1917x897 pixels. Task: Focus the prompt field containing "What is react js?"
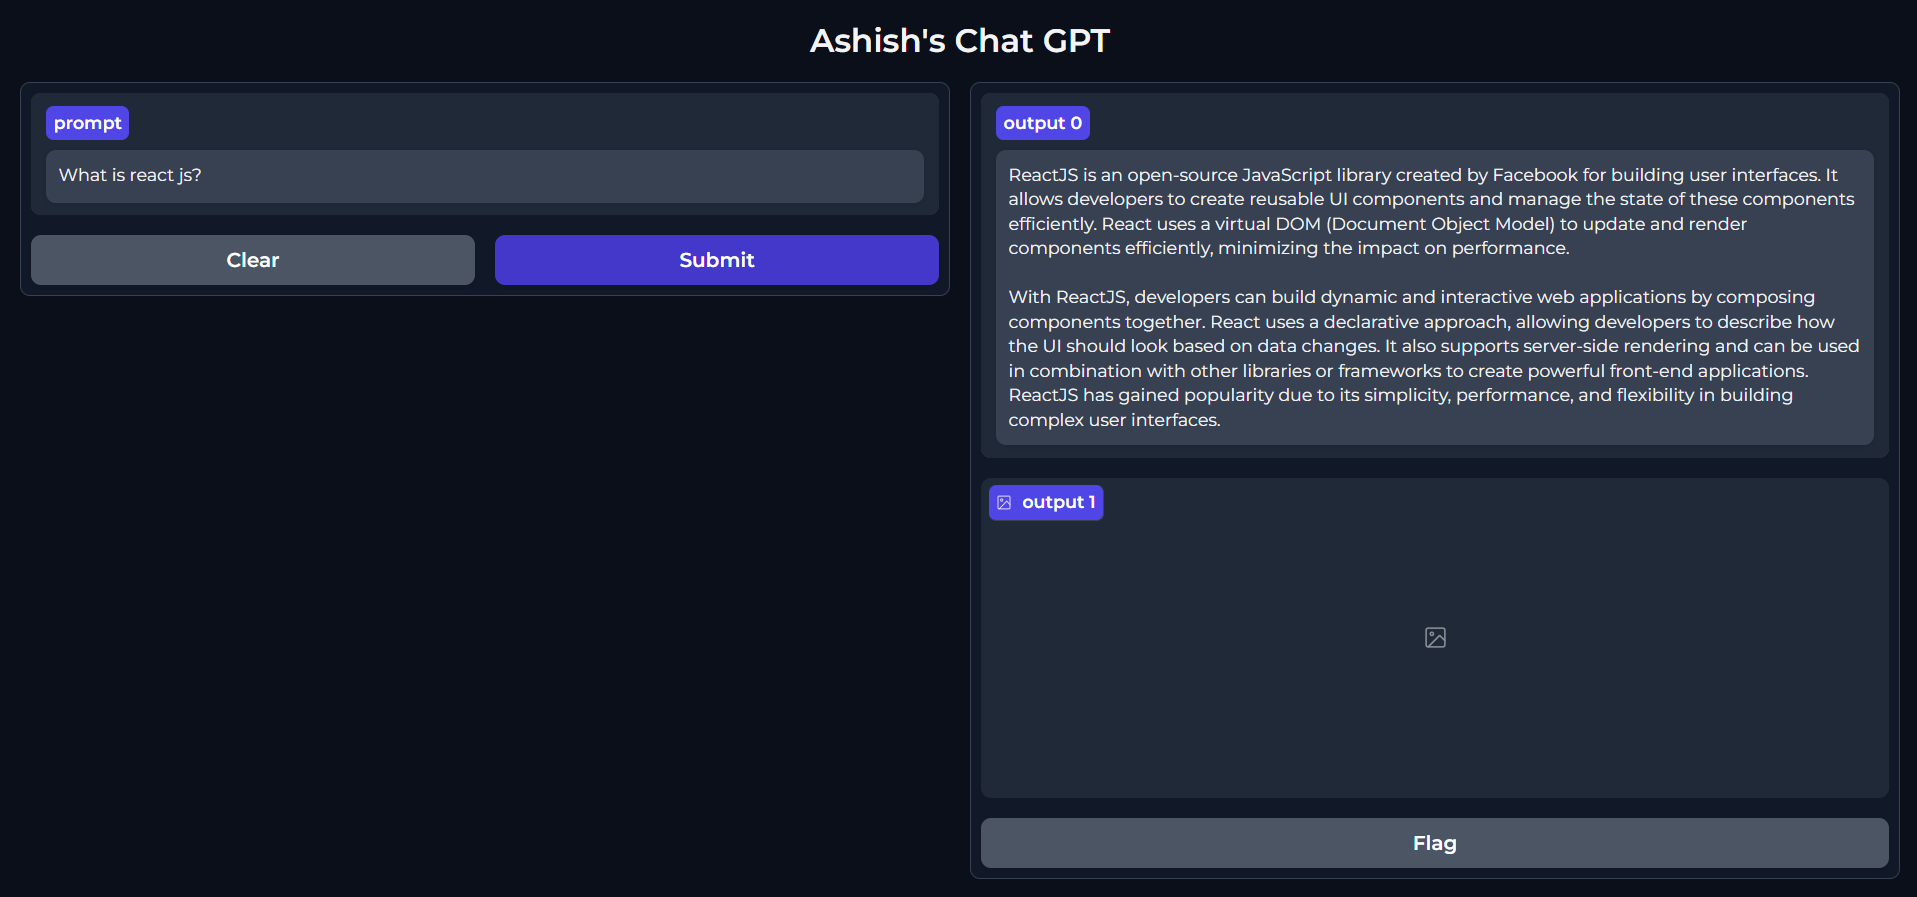pos(484,176)
